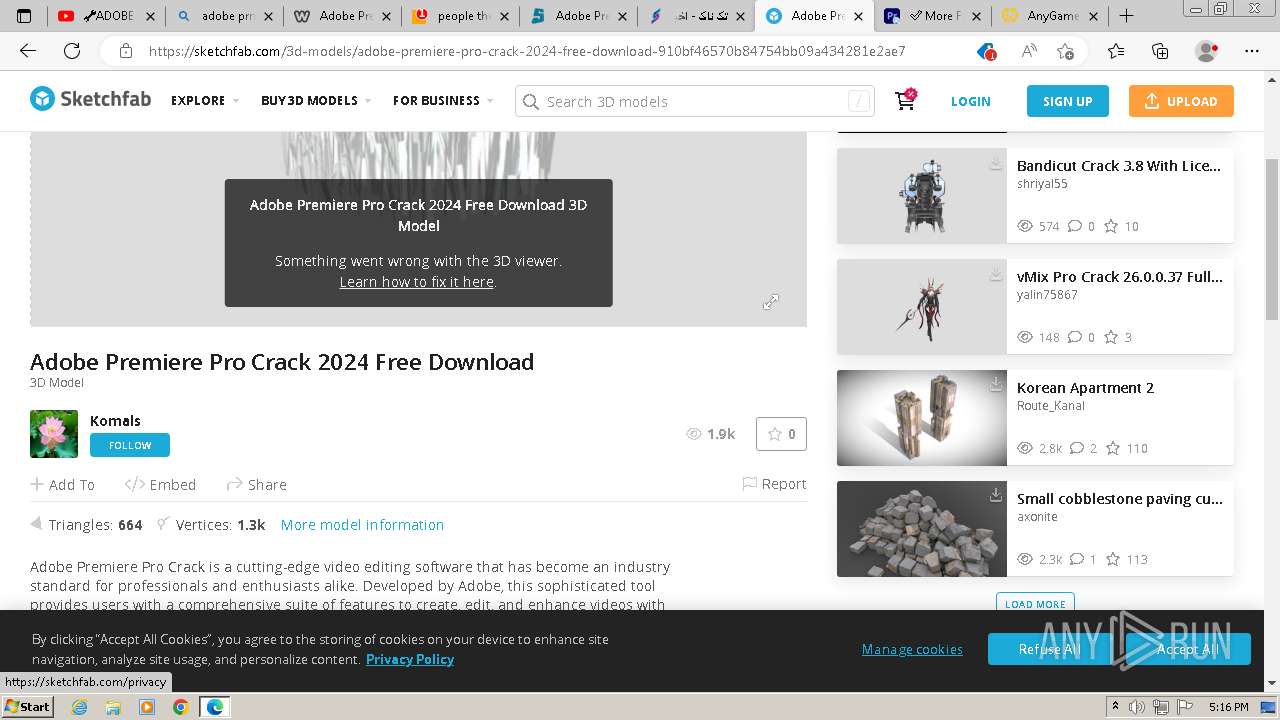Open Komals profile avatar thumbnail
The height and width of the screenshot is (720, 1280).
coord(54,434)
